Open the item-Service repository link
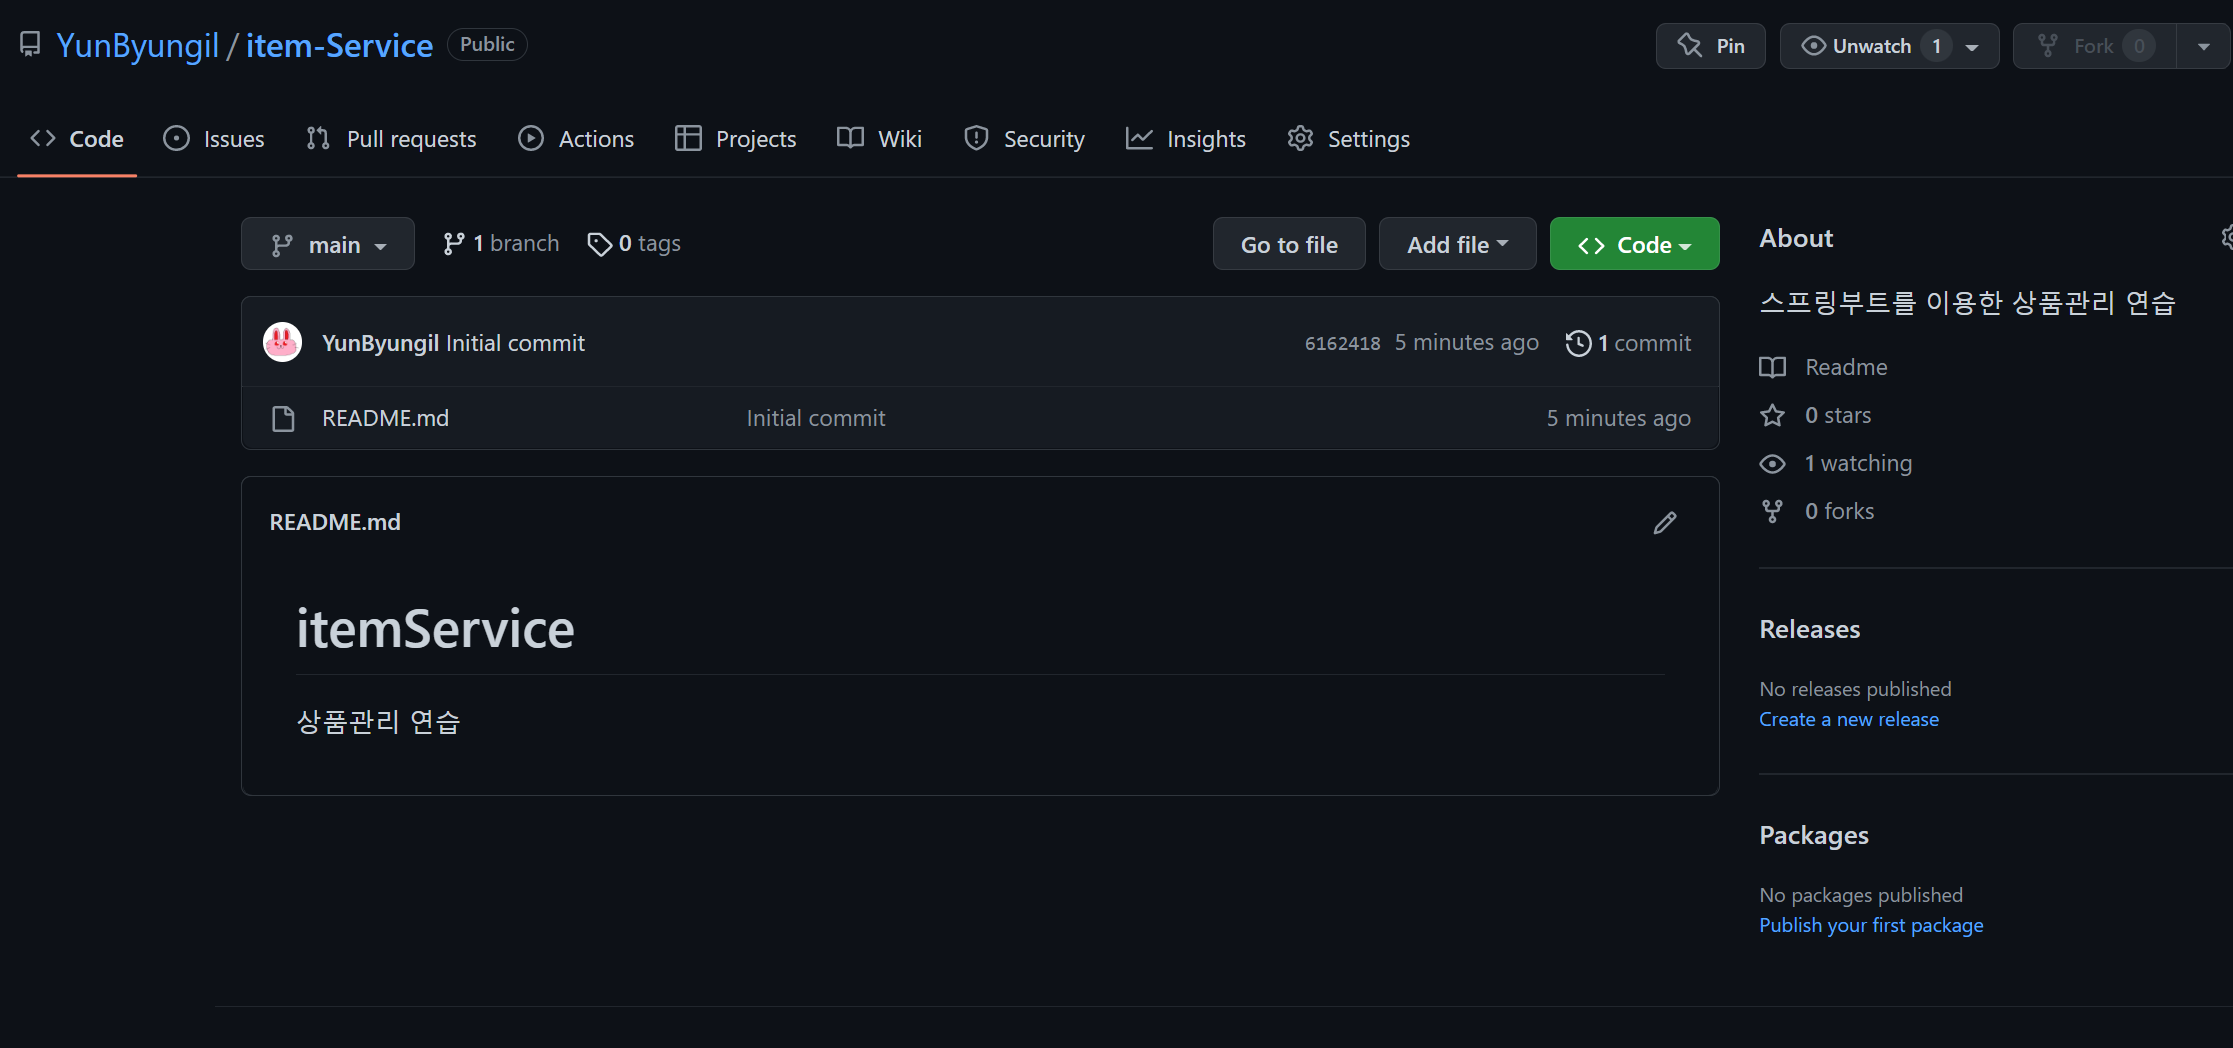Viewport: 2233px width, 1048px height. 339,45
